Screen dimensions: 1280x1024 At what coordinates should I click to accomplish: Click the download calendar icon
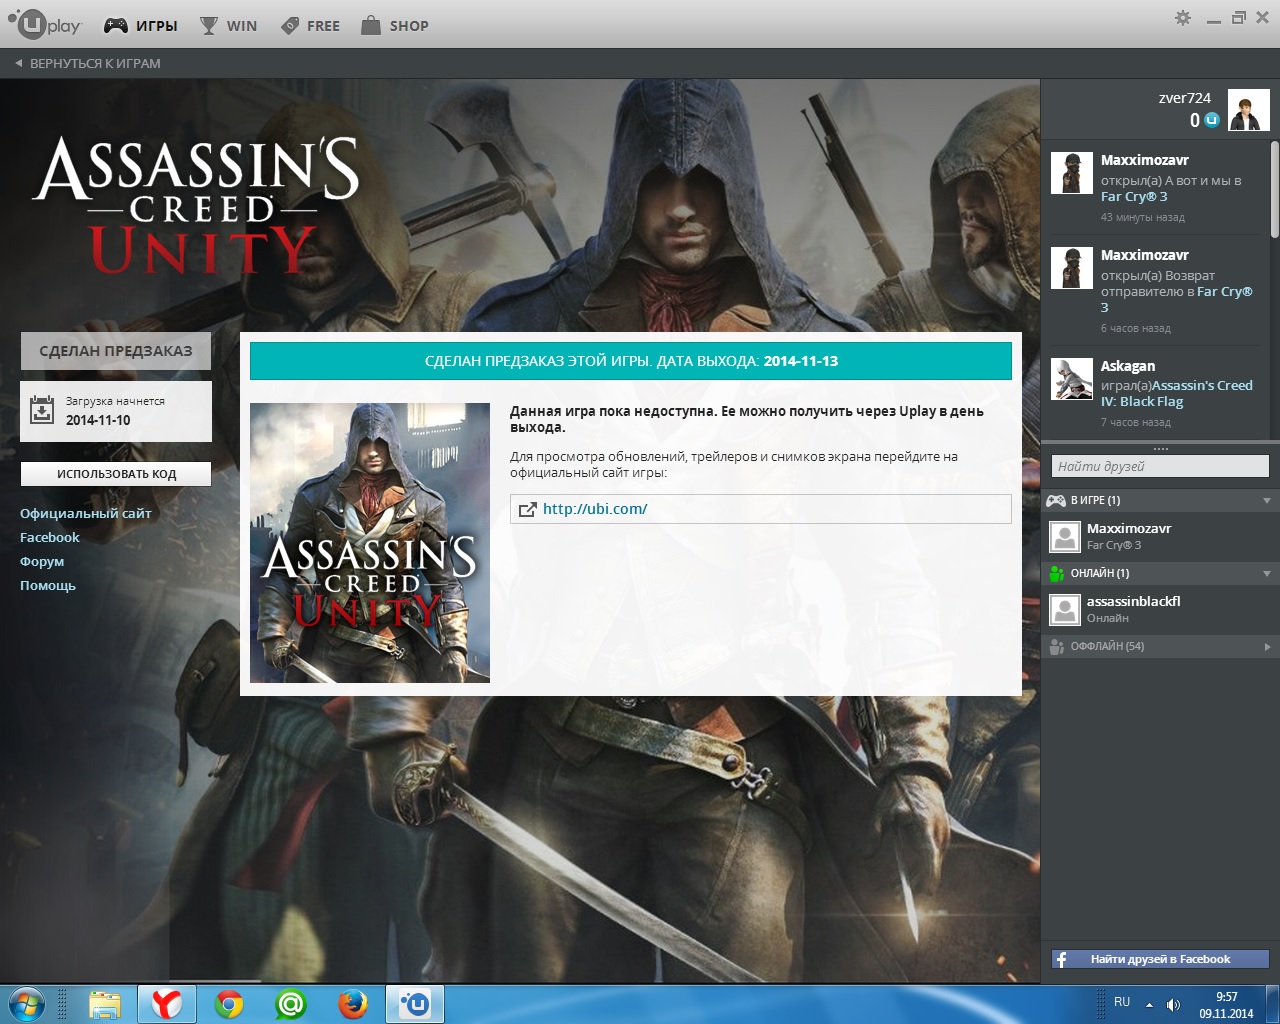pos(42,410)
